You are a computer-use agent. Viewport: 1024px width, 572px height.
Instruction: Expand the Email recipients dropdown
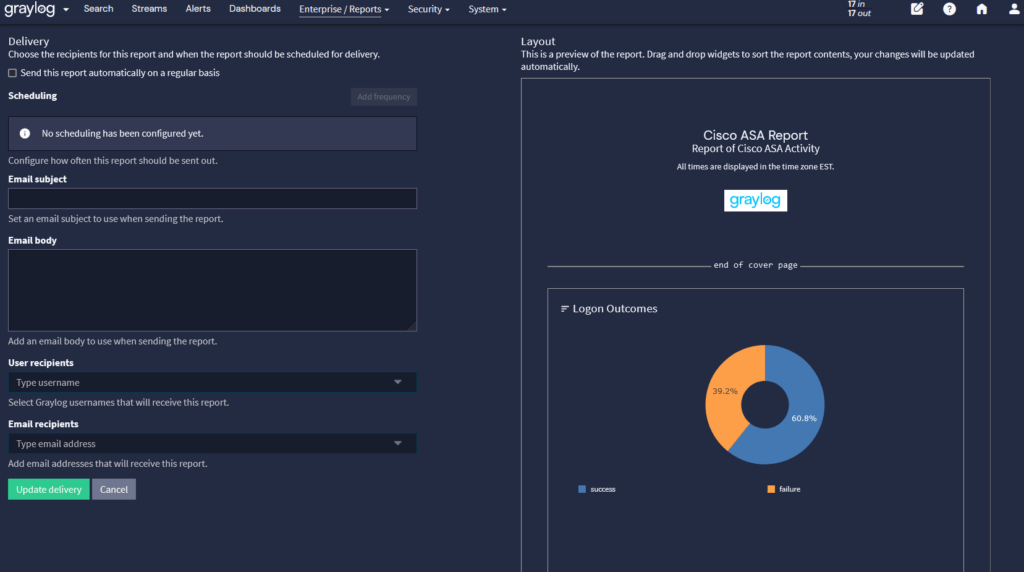(x=397, y=443)
